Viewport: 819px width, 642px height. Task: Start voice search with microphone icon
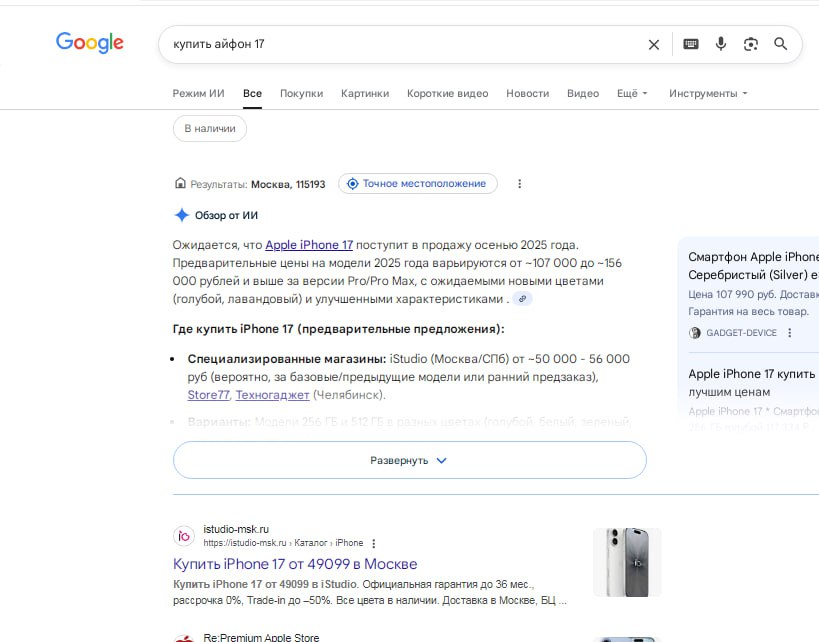point(720,44)
